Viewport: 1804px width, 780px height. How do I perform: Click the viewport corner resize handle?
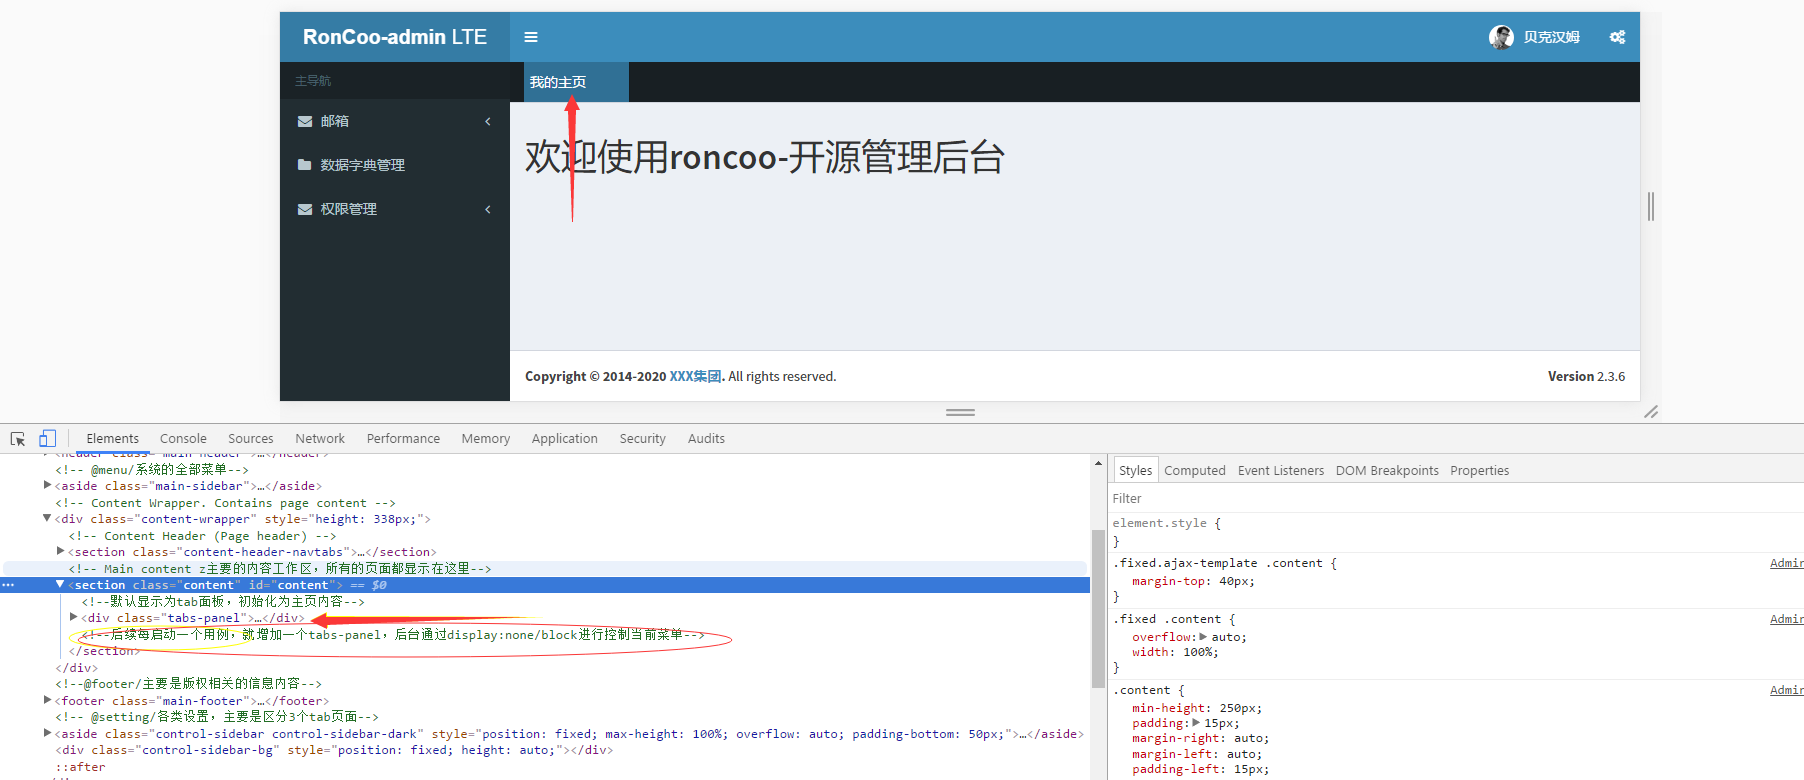pyautogui.click(x=1651, y=412)
